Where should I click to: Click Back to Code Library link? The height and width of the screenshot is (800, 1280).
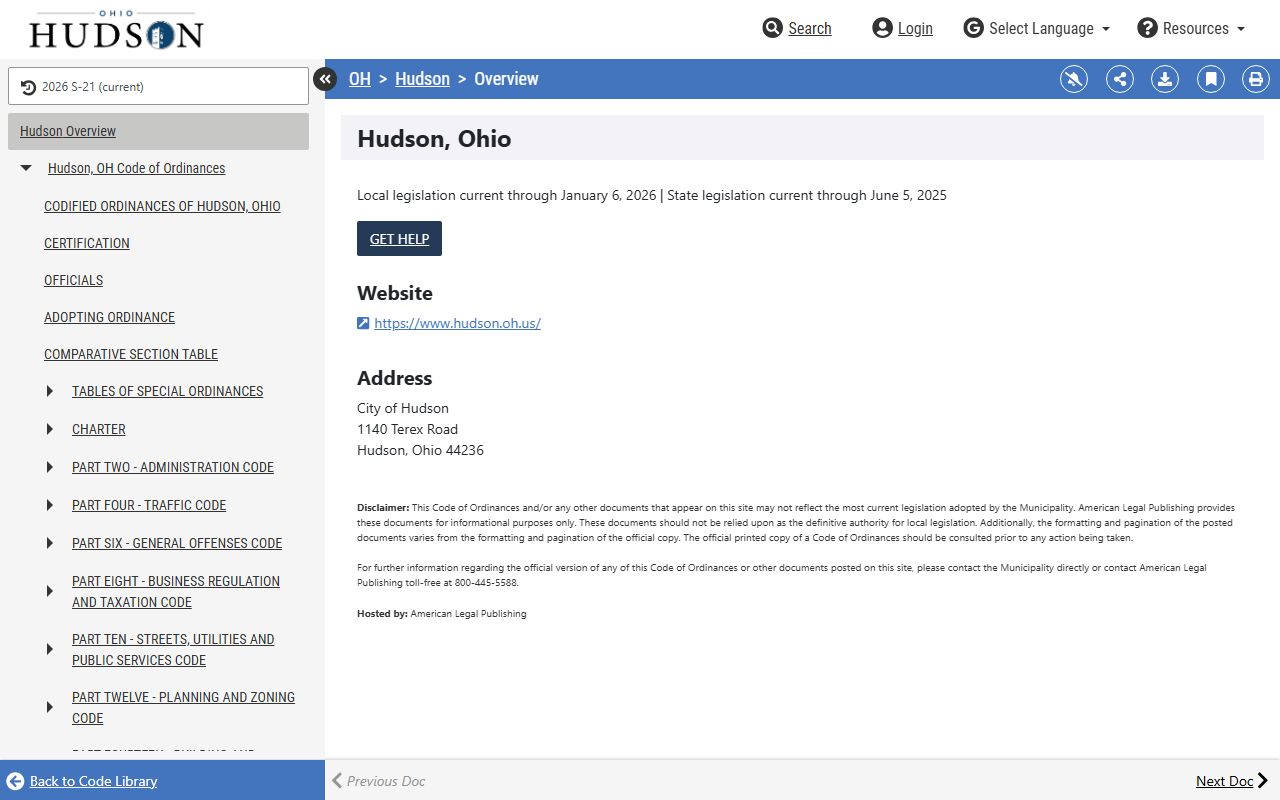(93, 781)
